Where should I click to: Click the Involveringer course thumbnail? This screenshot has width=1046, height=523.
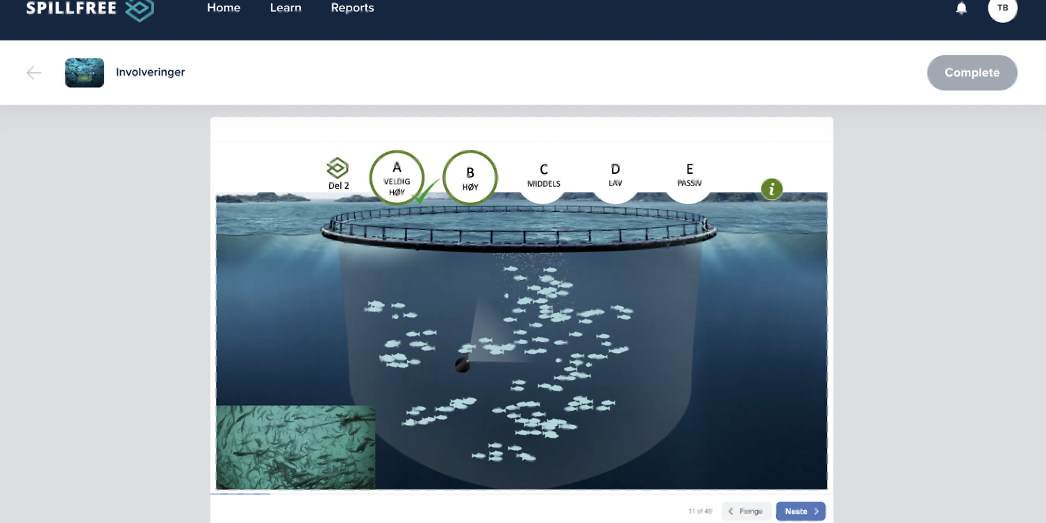coord(84,72)
